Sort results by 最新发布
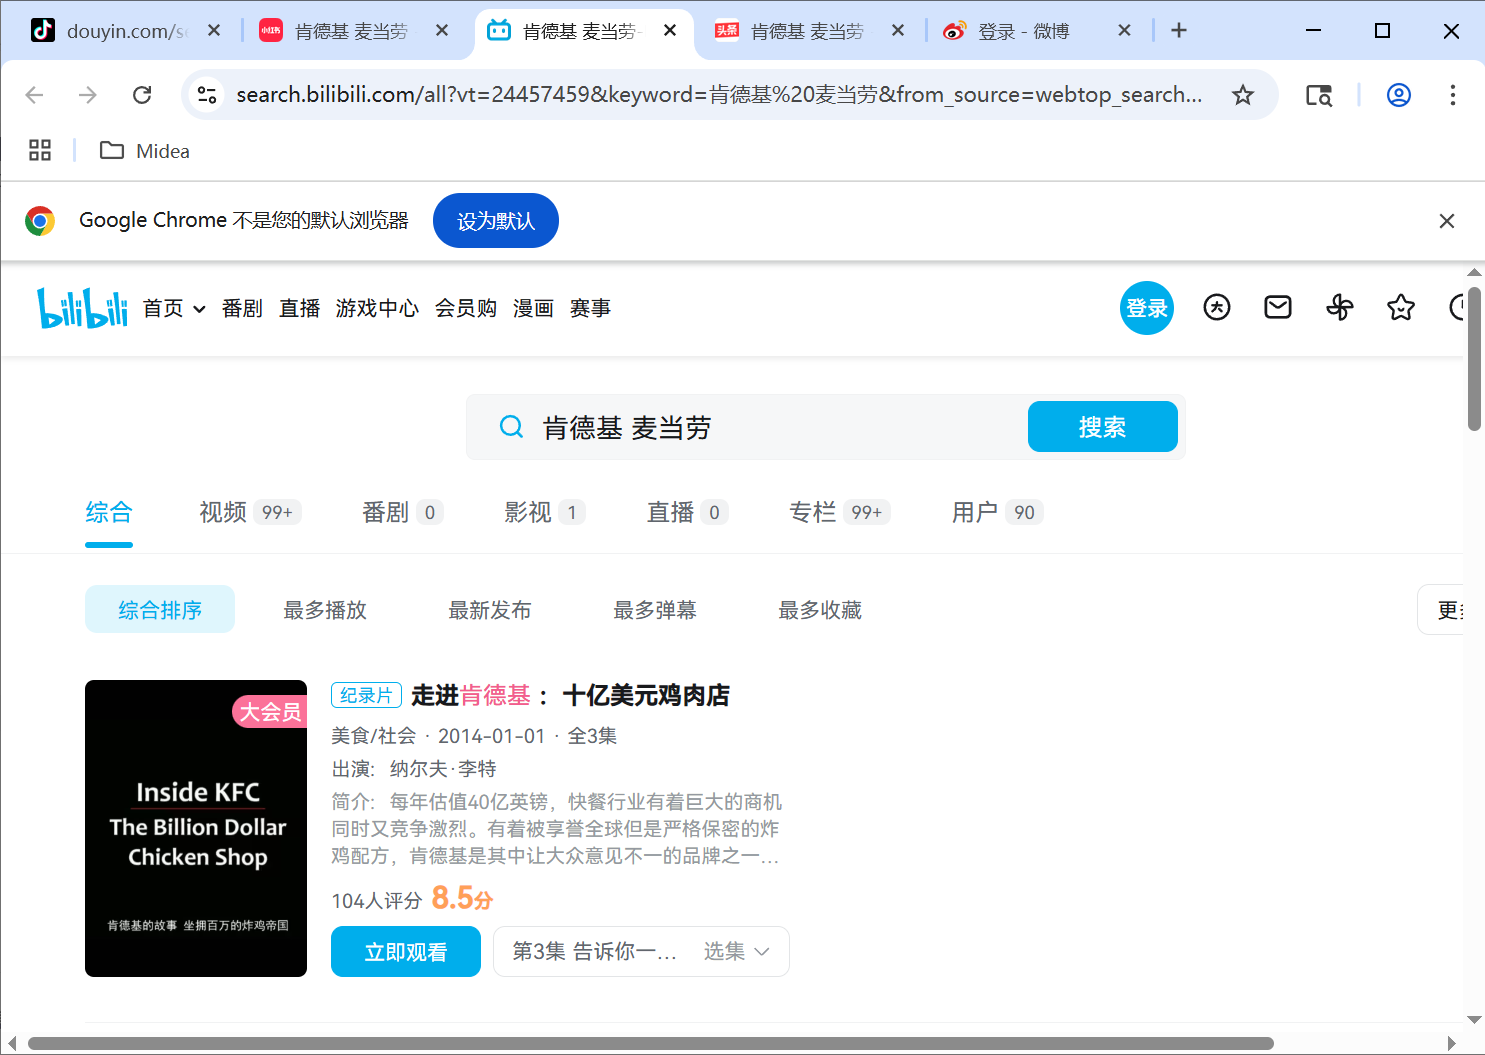The width and height of the screenshot is (1485, 1055). point(490,610)
